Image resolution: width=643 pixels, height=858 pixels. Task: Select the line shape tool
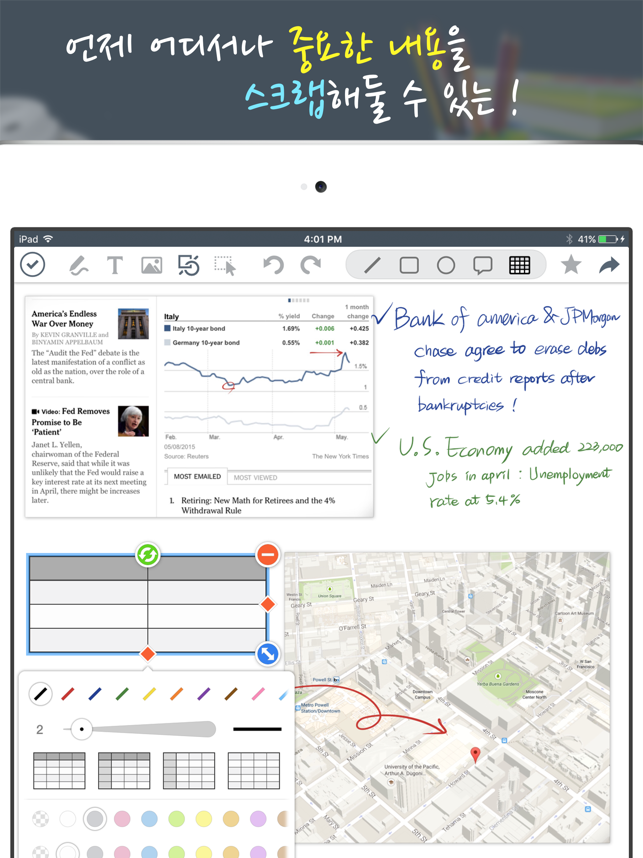click(x=372, y=265)
